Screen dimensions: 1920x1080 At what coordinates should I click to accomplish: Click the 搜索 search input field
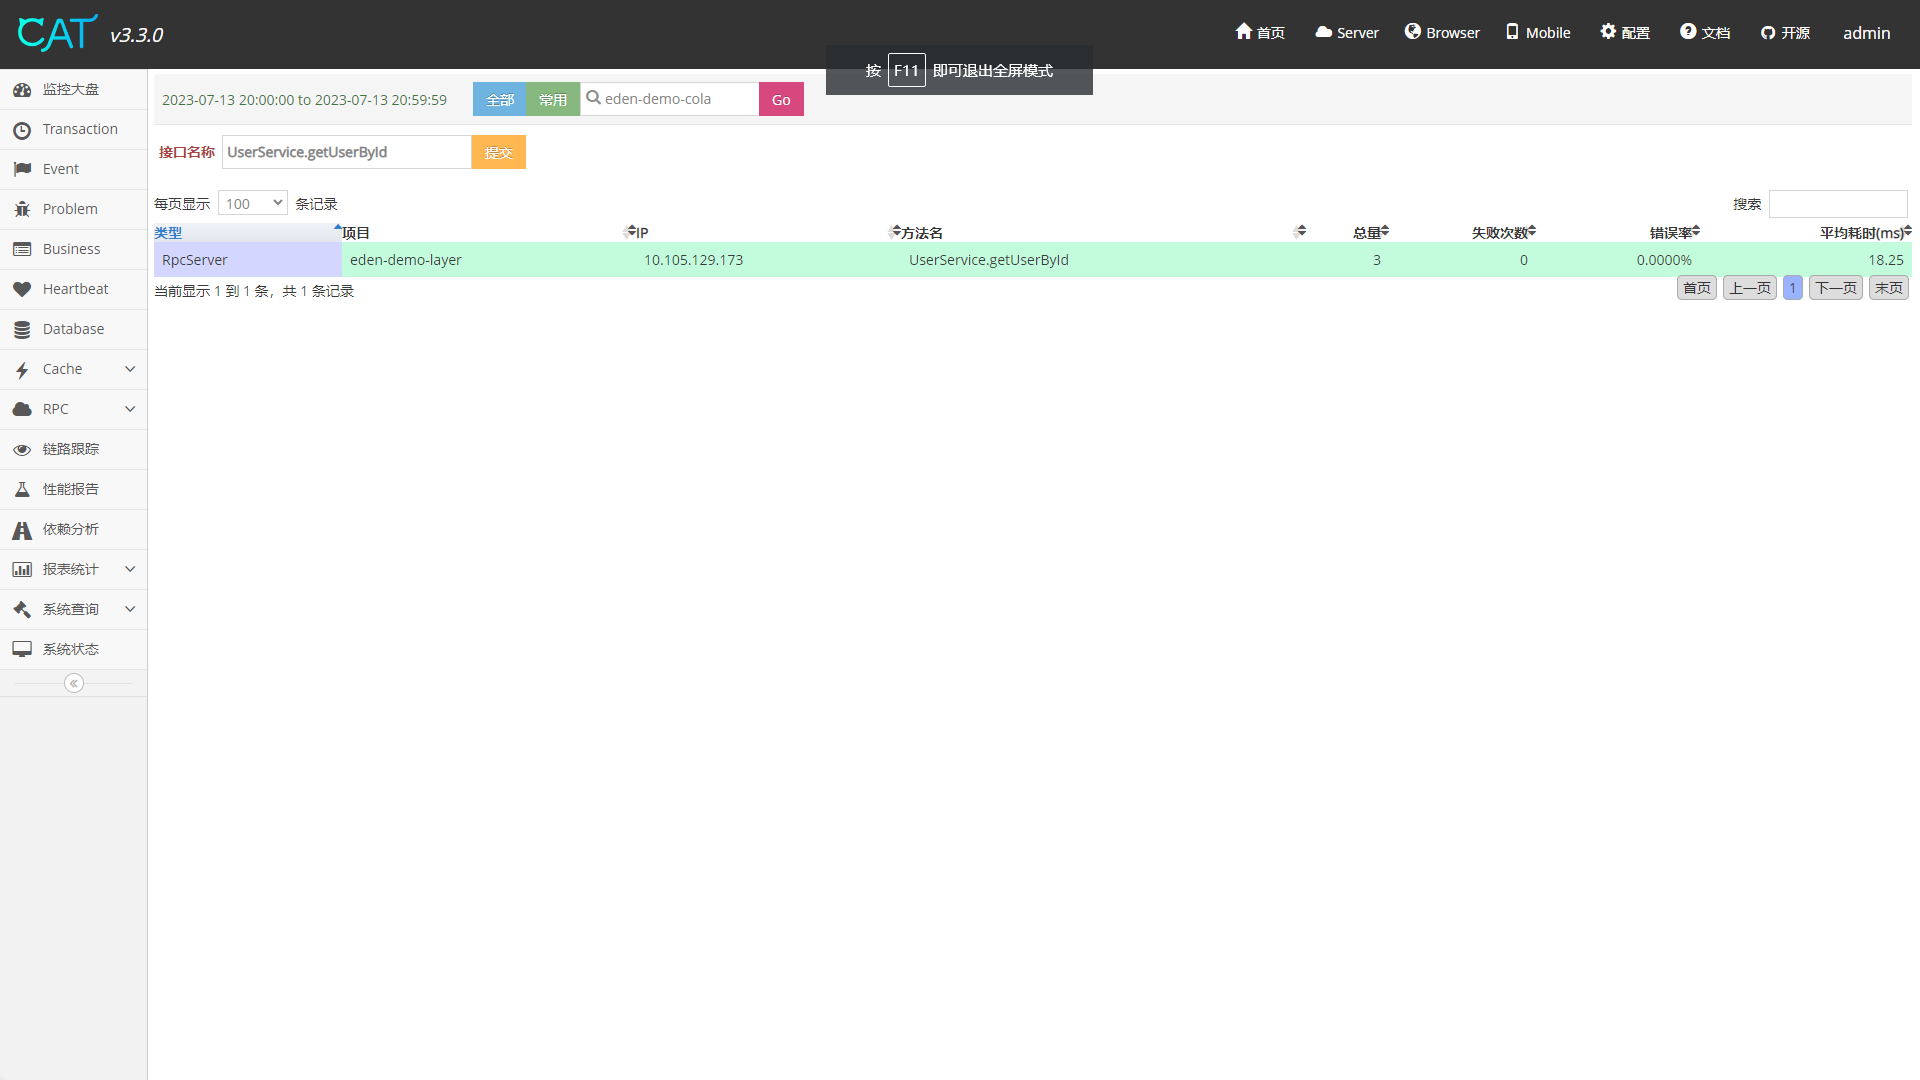tap(1838, 204)
